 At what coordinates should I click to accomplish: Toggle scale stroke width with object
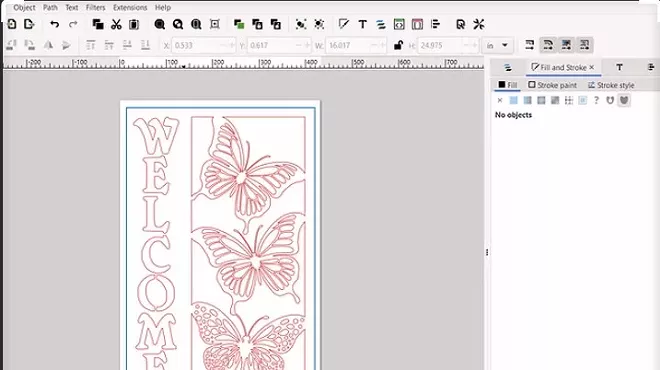tap(530, 45)
